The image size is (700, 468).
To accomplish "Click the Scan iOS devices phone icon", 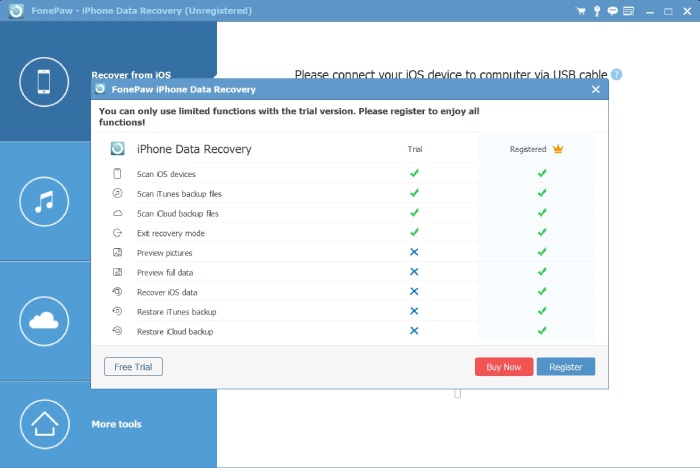I will (x=117, y=174).
